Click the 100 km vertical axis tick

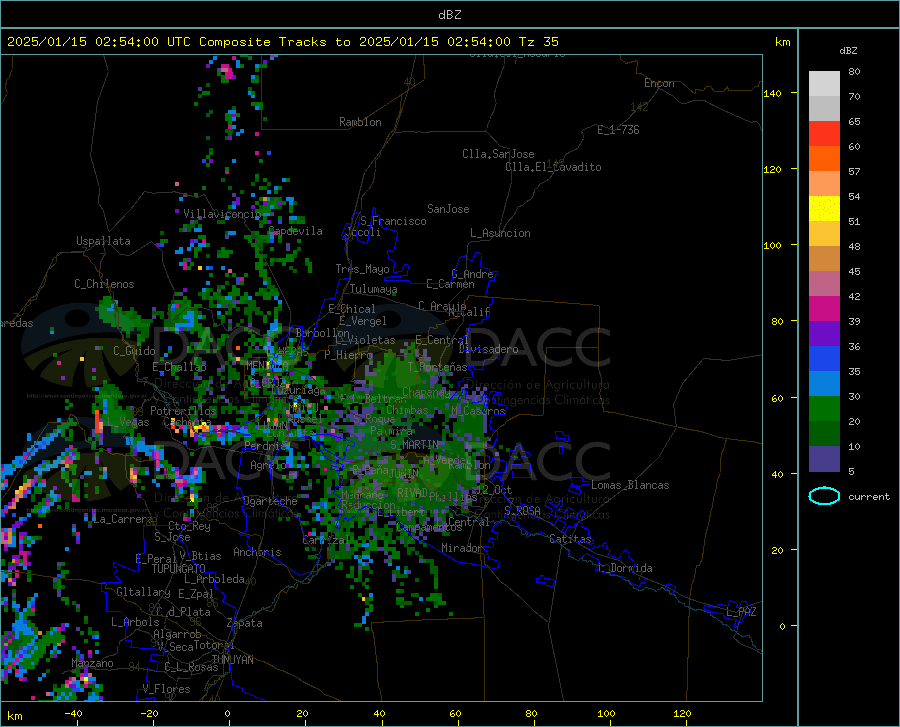coord(773,245)
